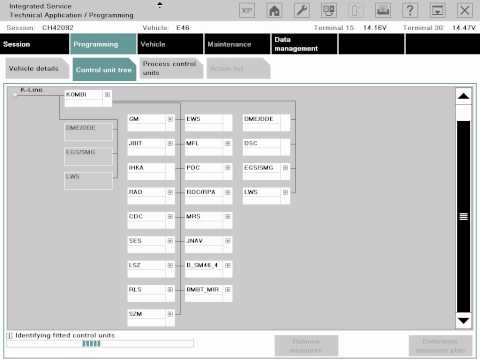The height and width of the screenshot is (360, 480).
Task: Toggle the marker on the PDC unit
Action: coord(228,168)
